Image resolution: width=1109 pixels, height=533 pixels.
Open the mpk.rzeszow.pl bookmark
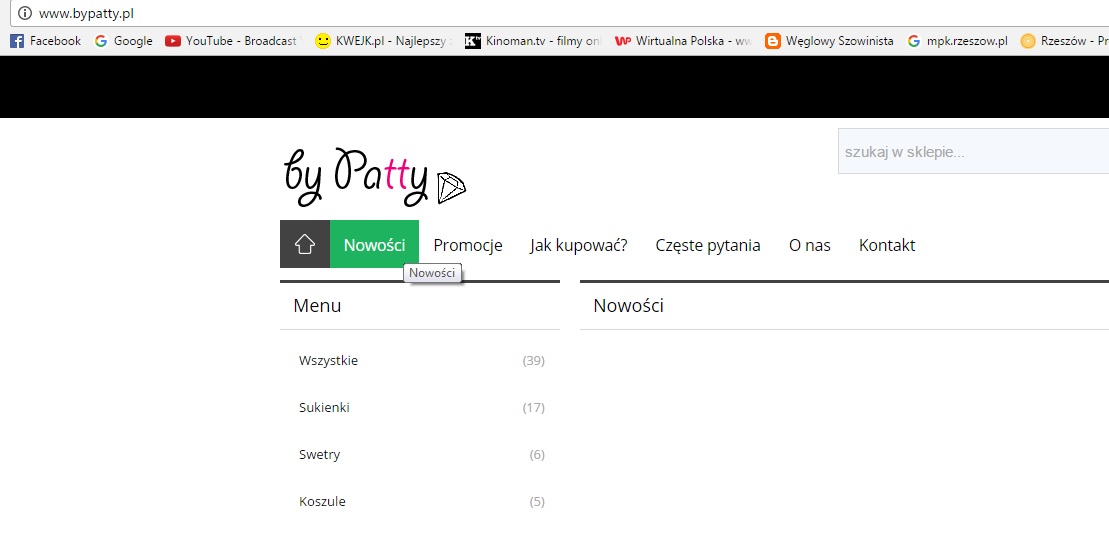(958, 41)
